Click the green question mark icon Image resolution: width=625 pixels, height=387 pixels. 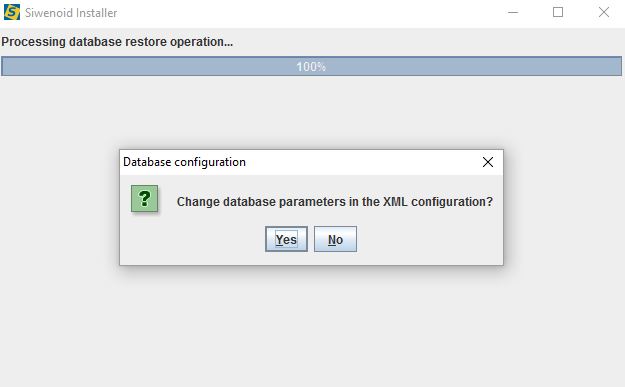coord(144,198)
